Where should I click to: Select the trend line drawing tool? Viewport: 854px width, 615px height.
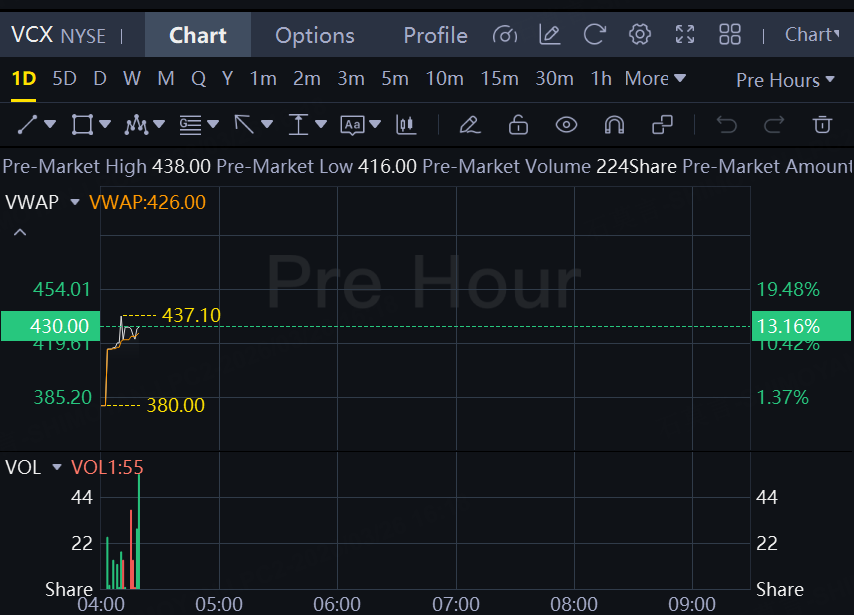(x=28, y=125)
